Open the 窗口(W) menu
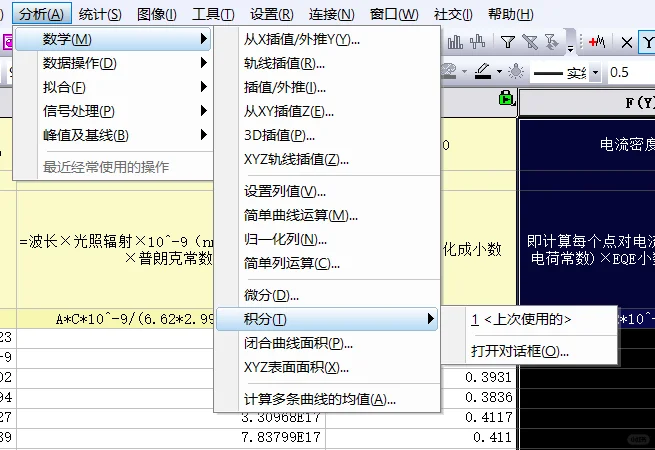Screen dimensions: 655x450 click(394, 14)
